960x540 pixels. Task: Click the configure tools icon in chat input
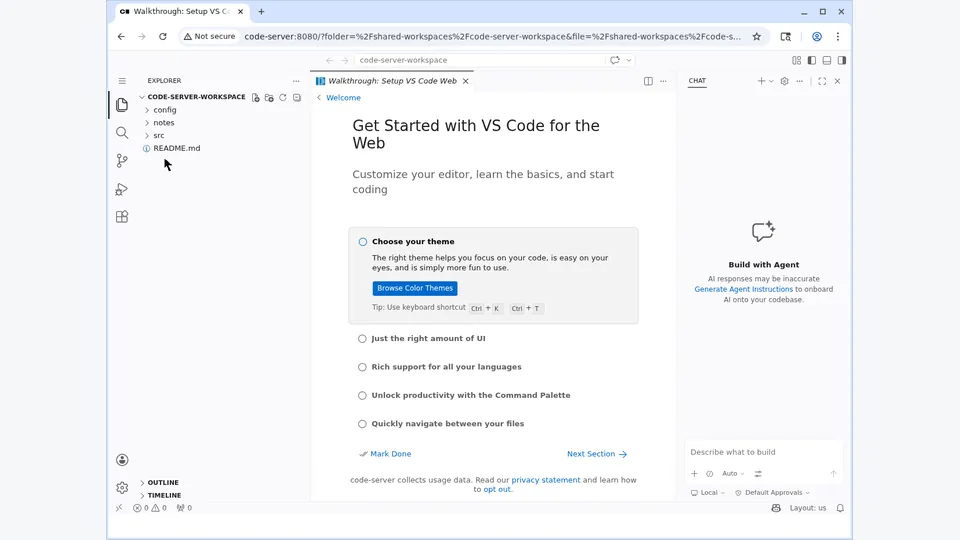point(758,473)
